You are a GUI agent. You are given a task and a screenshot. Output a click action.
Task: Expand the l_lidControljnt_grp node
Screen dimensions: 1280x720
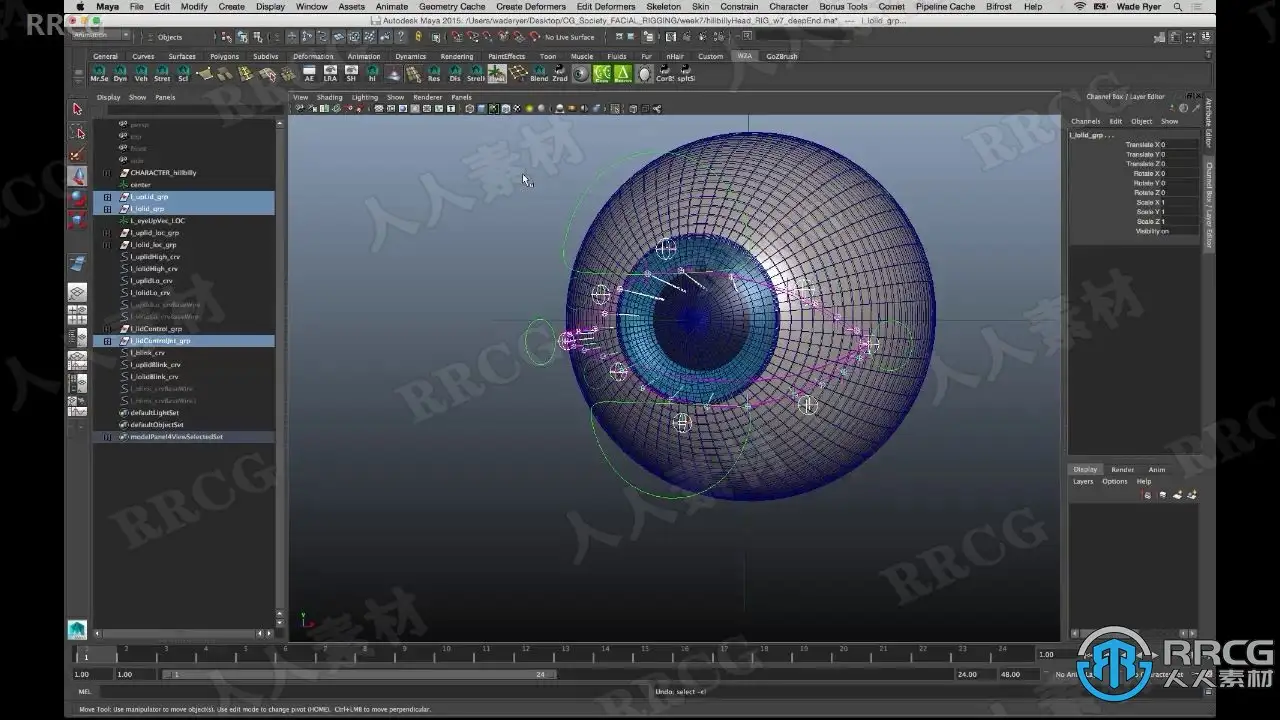[x=107, y=341]
